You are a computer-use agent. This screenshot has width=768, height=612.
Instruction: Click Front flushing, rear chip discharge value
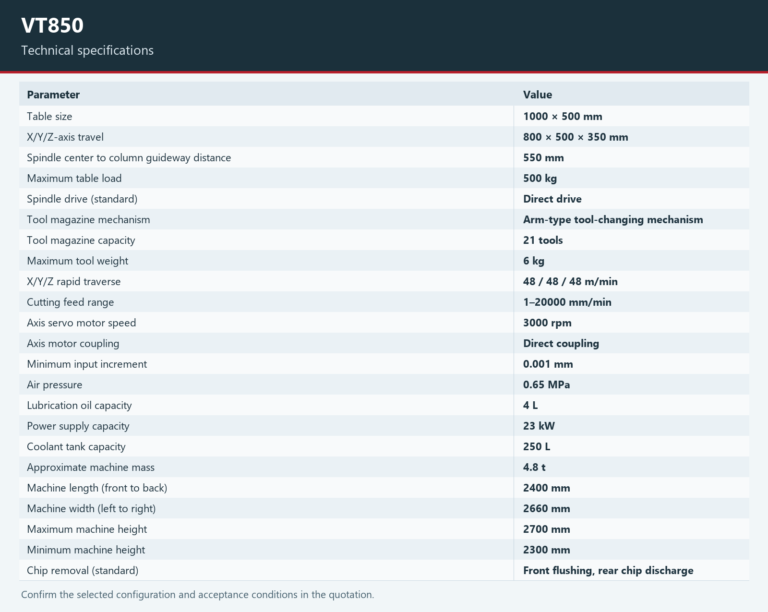608,570
